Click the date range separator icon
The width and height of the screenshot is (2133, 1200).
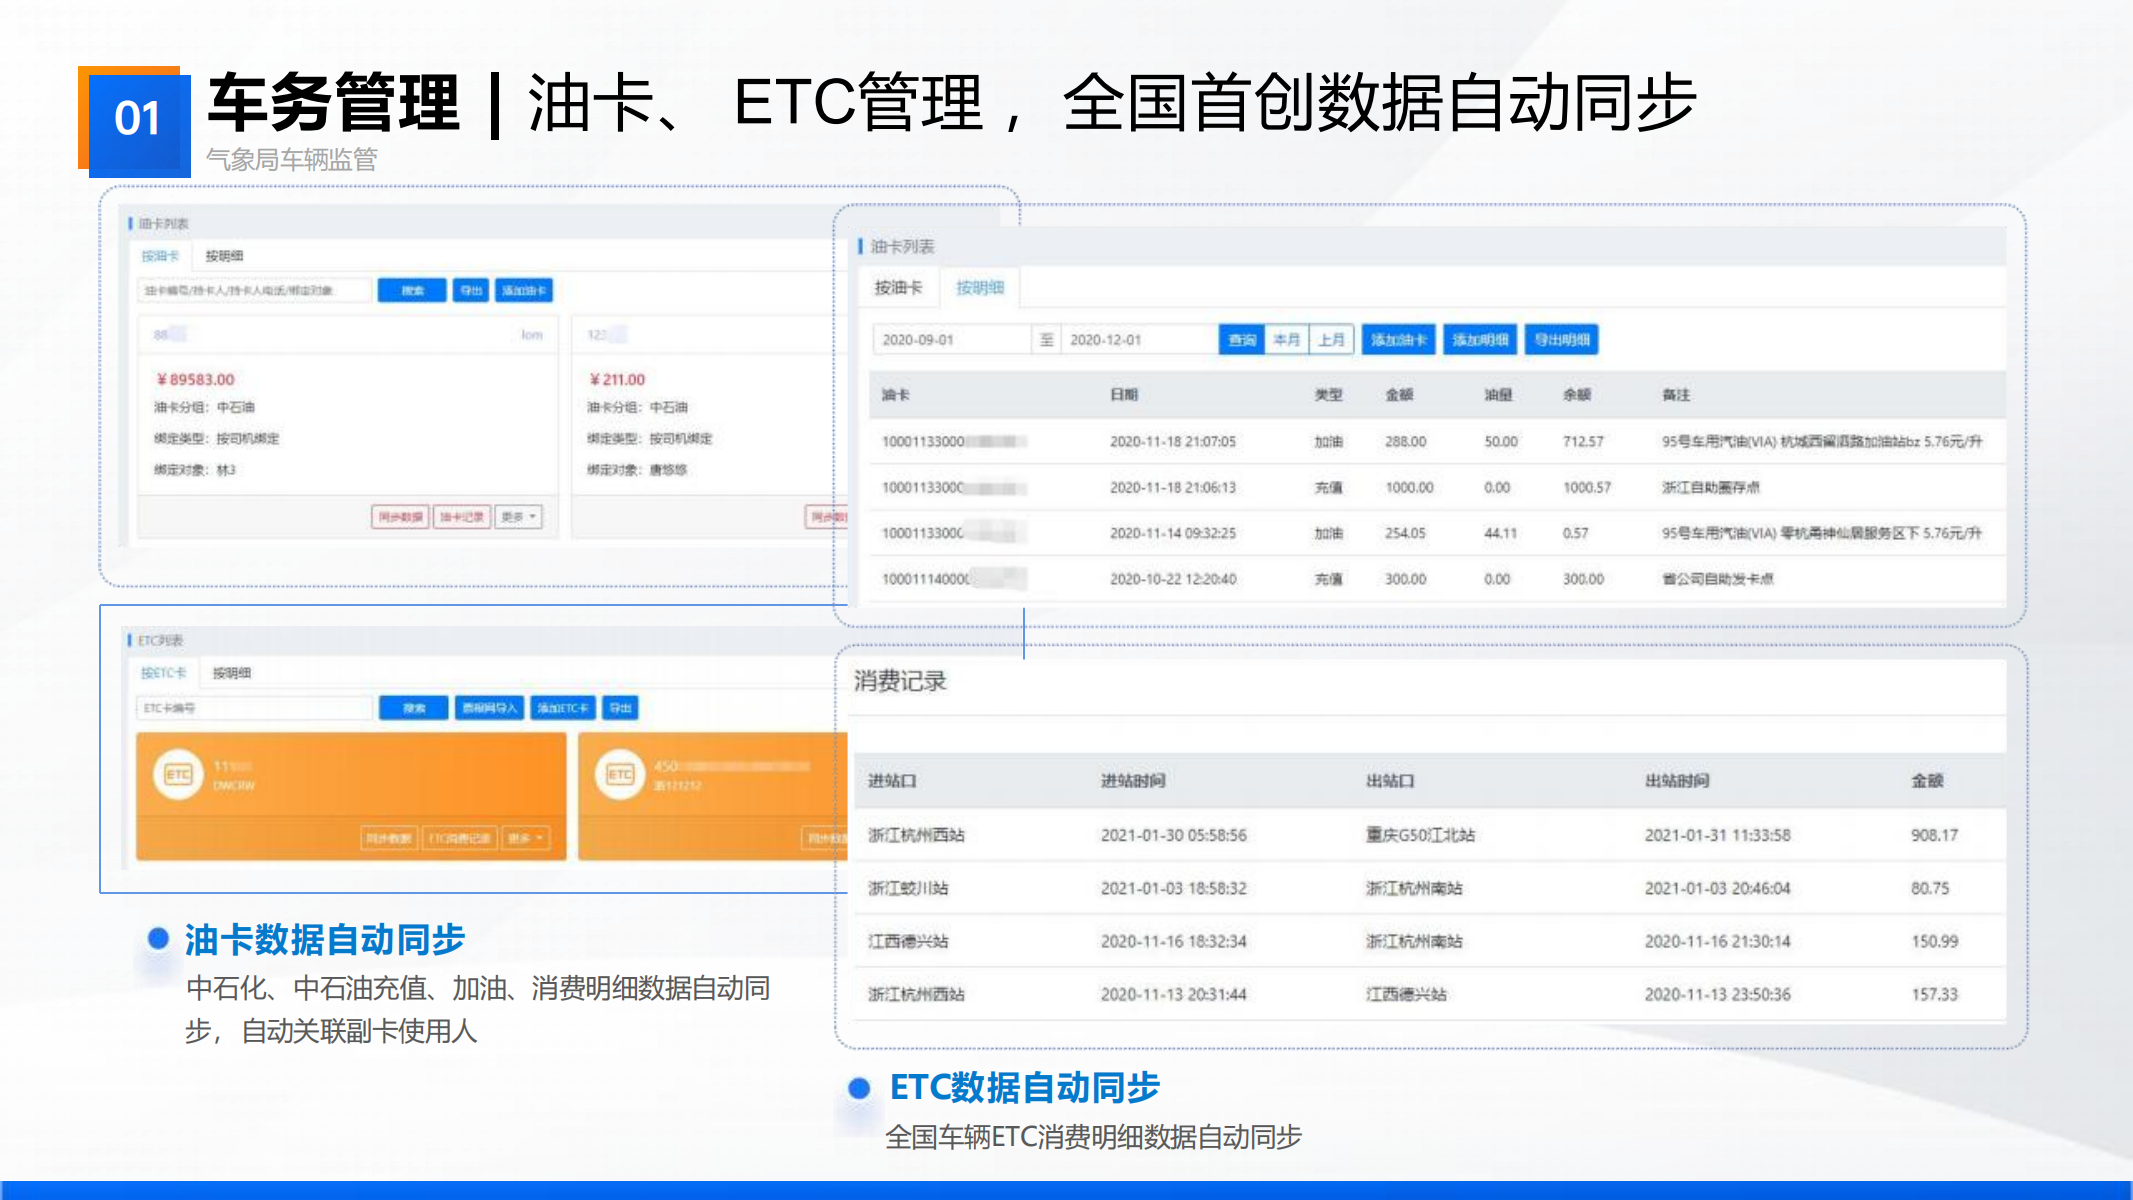tap(1046, 340)
